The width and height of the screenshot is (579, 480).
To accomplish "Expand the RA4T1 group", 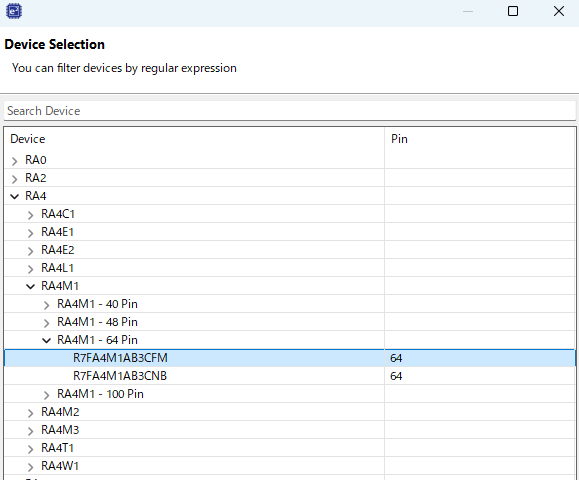I will pyautogui.click(x=31, y=449).
